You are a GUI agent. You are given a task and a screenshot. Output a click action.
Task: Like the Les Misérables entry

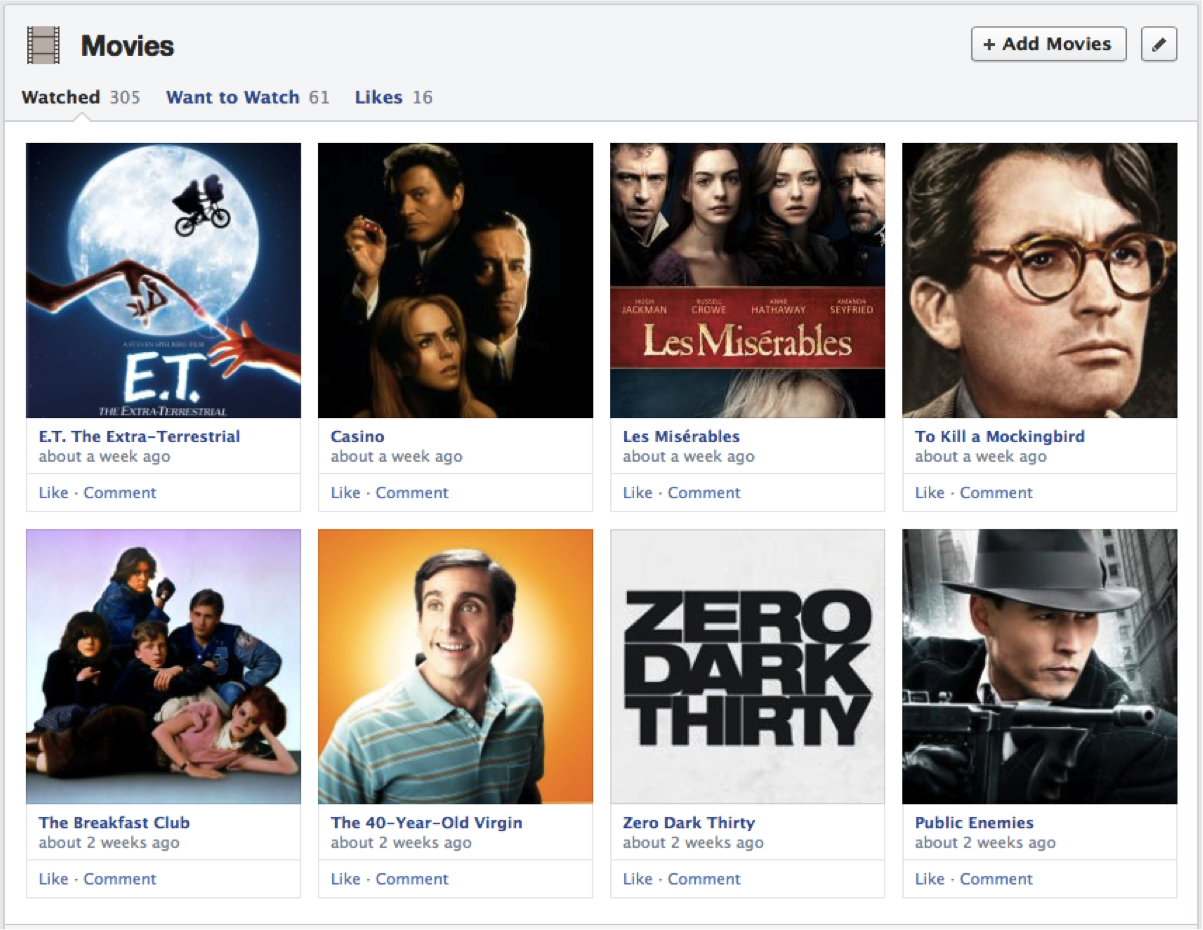(x=637, y=492)
